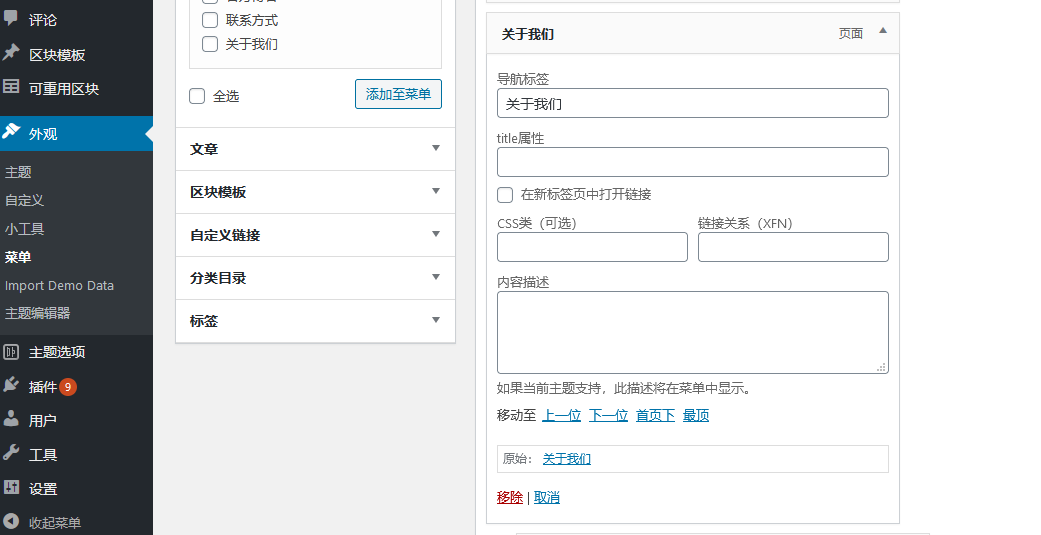Focus the CSS类 input field

(592, 247)
